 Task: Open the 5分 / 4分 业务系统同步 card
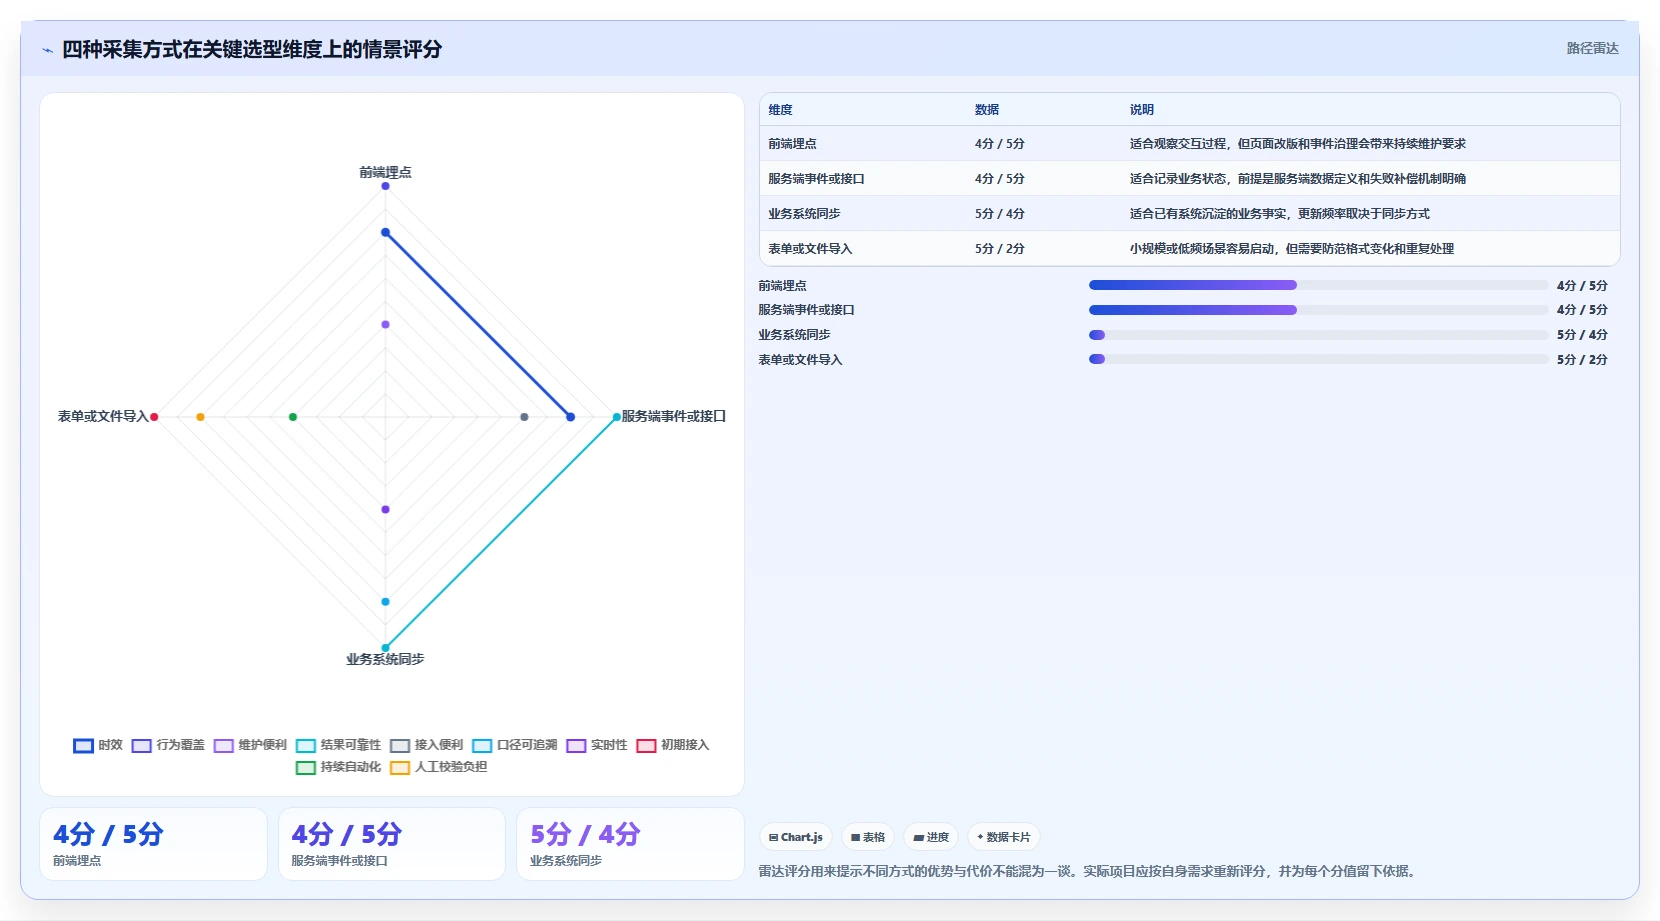click(x=630, y=844)
